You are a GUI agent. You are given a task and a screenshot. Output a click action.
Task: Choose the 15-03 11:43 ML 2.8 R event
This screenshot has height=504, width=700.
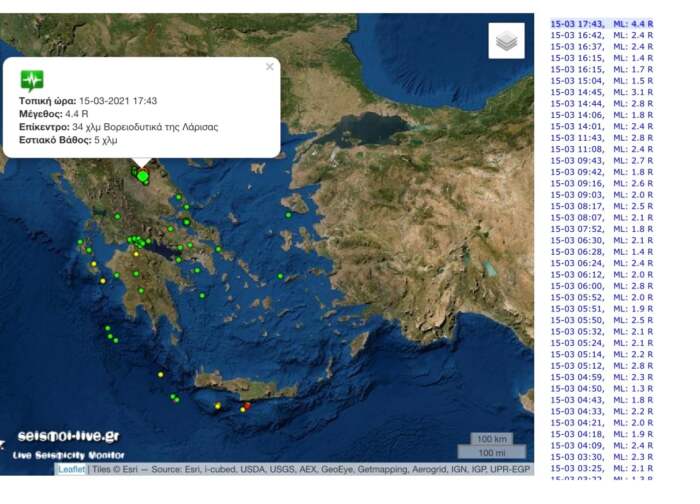click(x=601, y=137)
